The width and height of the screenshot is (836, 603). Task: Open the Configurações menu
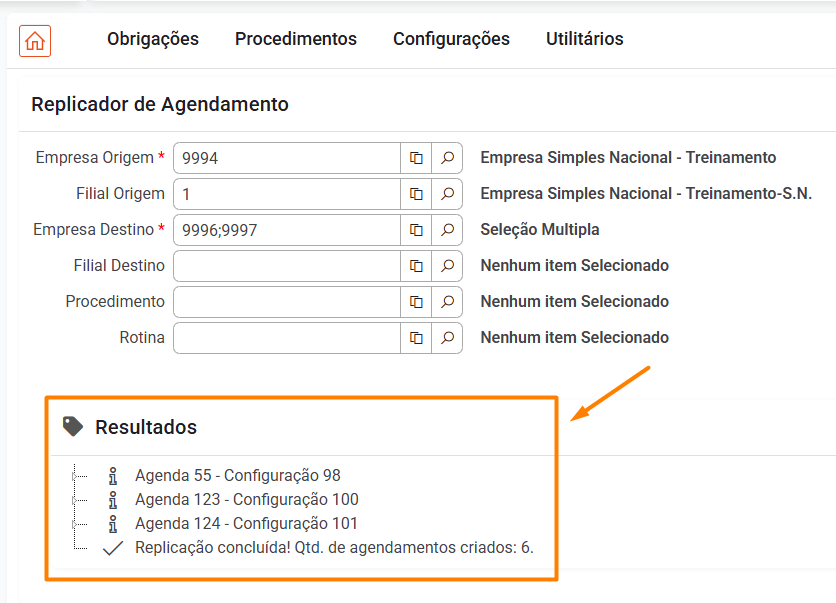click(451, 39)
